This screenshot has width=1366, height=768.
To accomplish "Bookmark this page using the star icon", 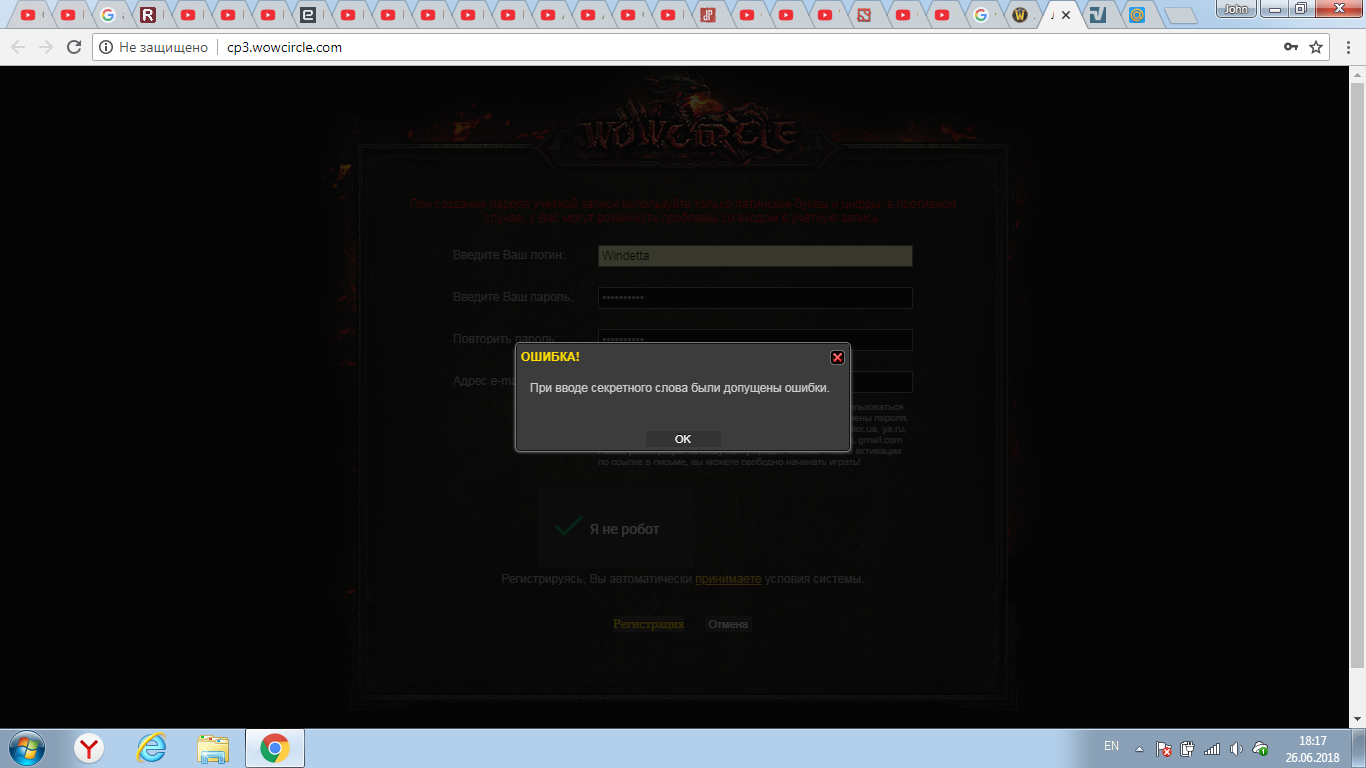I will click(1316, 47).
